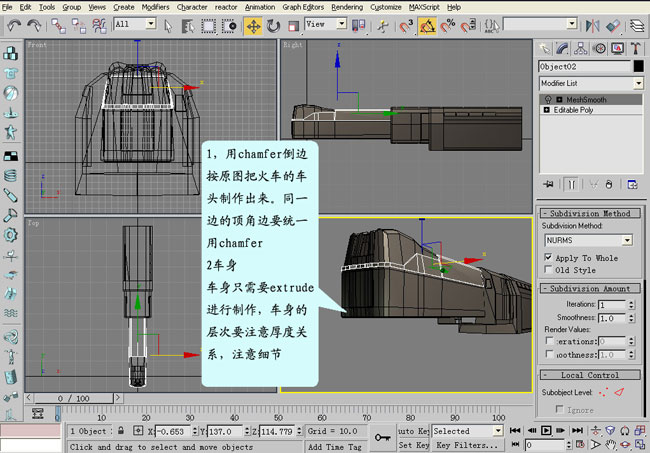The height and width of the screenshot is (453, 650).
Task: Toggle the MeshSmooth modifier lightbulb
Action: click(x=548, y=99)
